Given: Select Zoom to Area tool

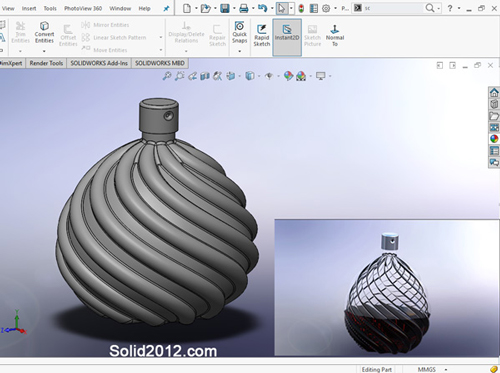Looking at the screenshot, I should [180, 76].
